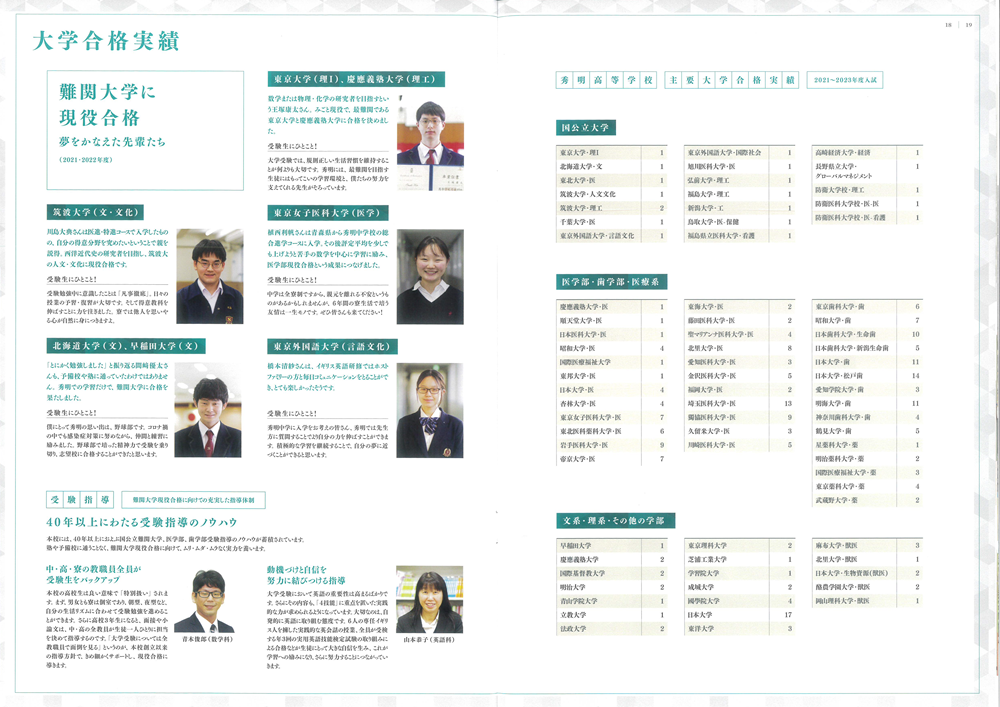
Task: Click the 国公立大学 section header
Action: (x=585, y=128)
